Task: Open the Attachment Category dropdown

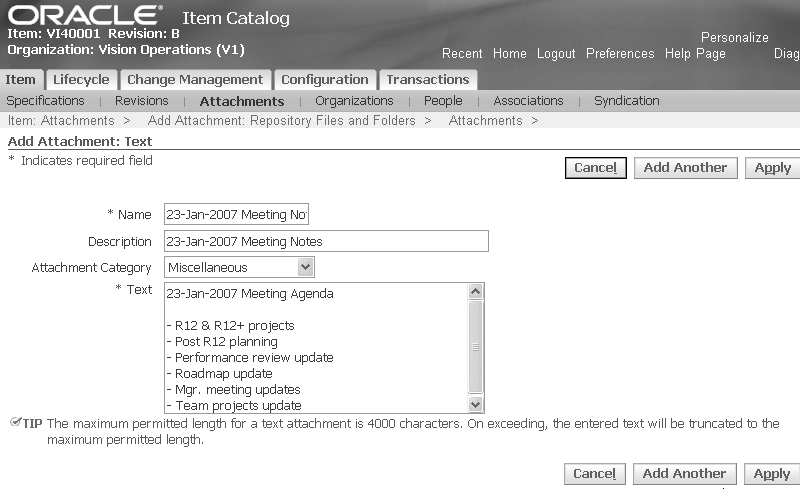Action: [x=239, y=267]
